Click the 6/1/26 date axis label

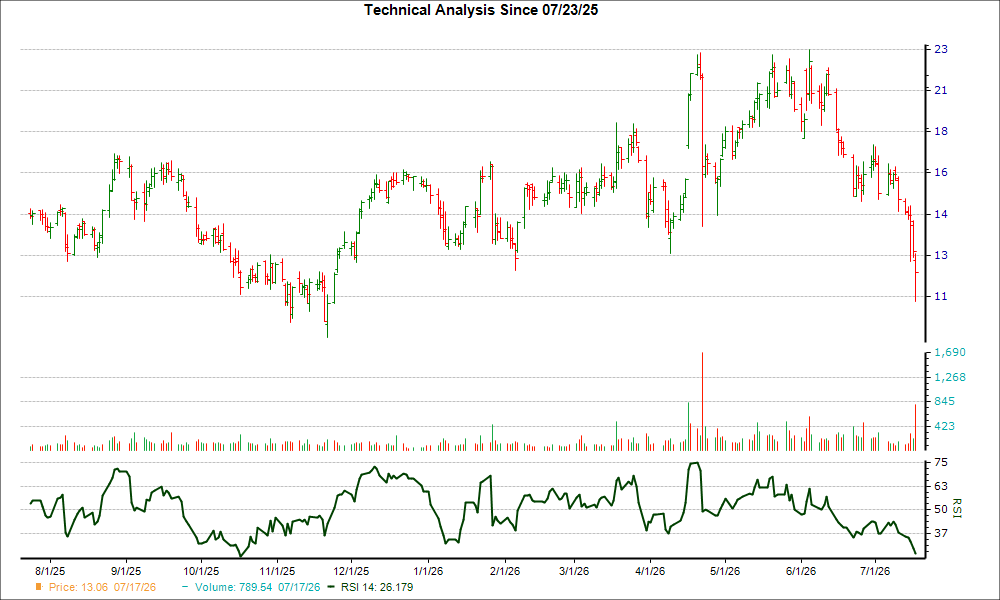[801, 571]
